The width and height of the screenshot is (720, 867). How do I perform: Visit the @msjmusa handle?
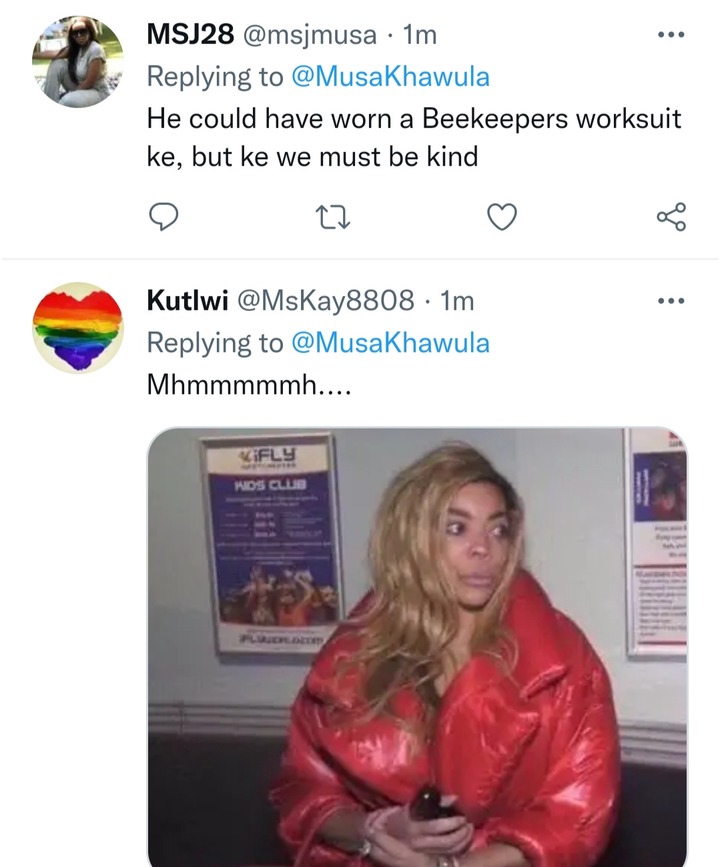pos(310,35)
